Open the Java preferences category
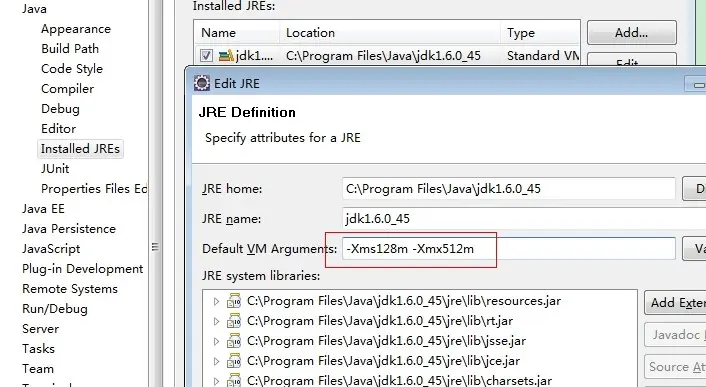The height and width of the screenshot is (387, 706). pyautogui.click(x=34, y=9)
